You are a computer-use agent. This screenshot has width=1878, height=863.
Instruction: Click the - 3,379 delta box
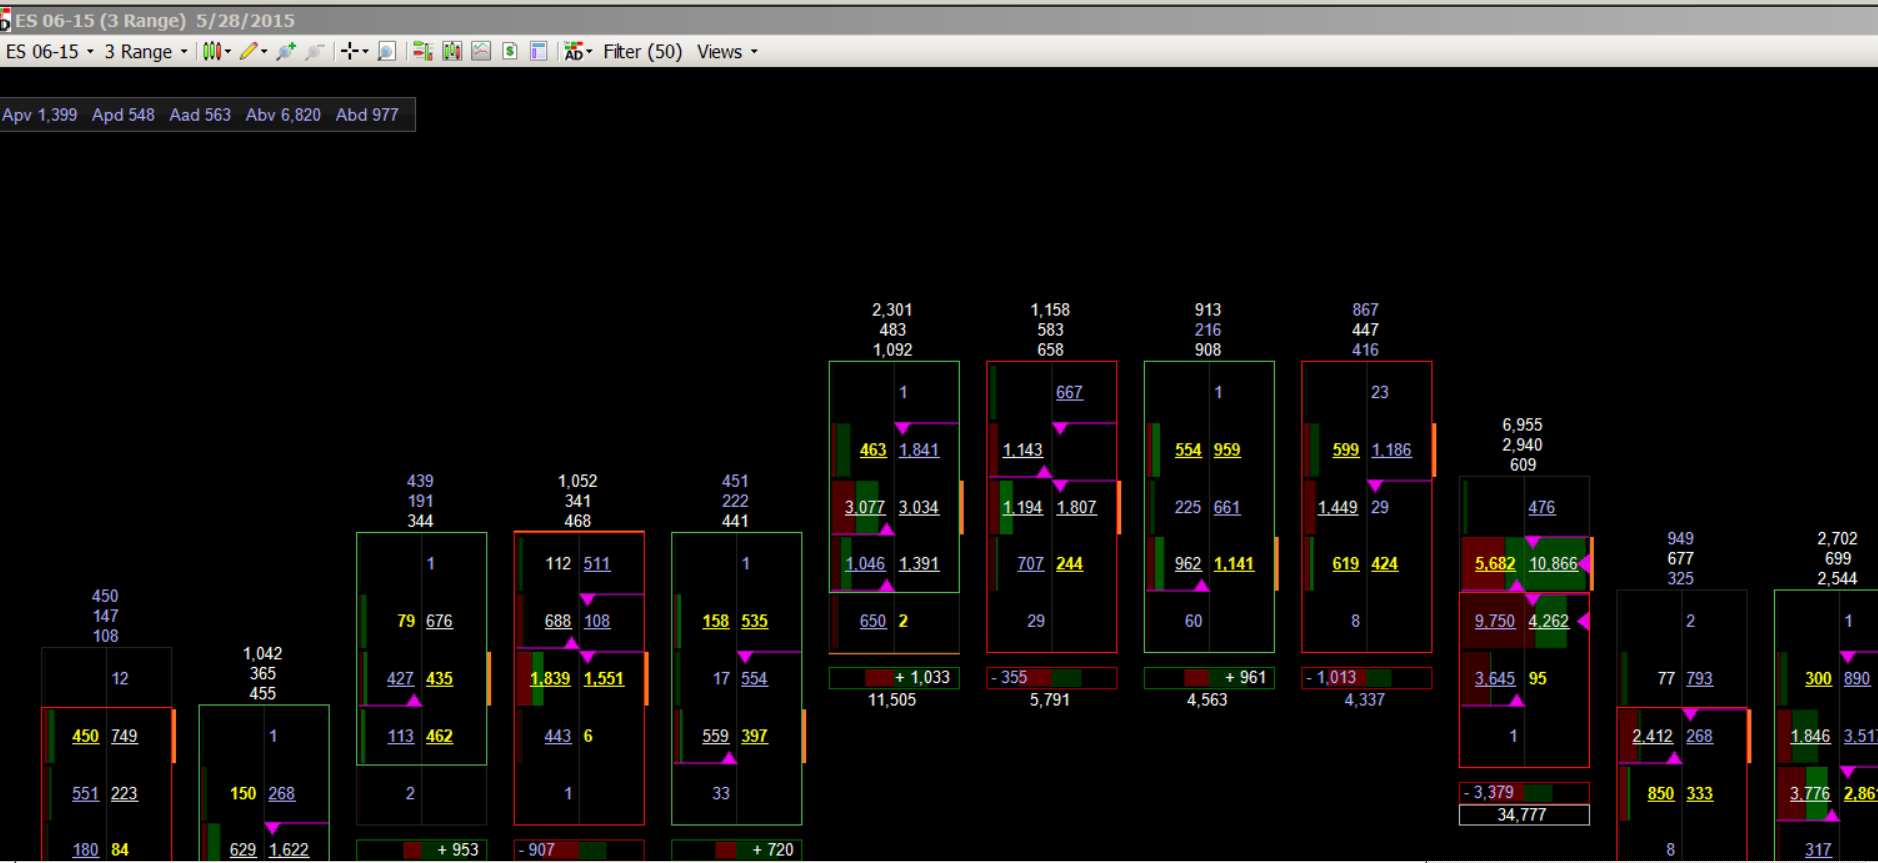click(x=1524, y=793)
